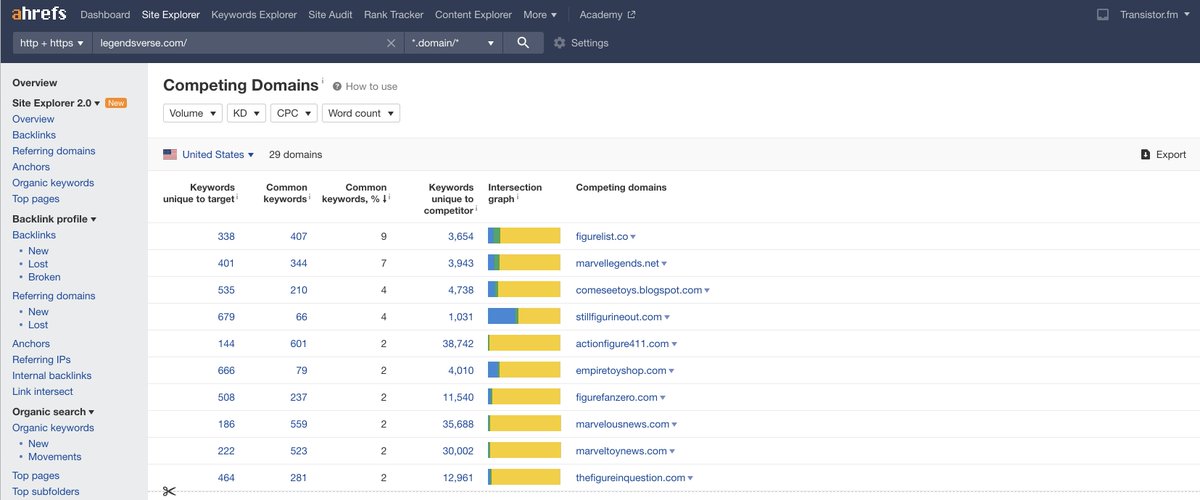
Task: Expand the Word count filter
Action: tap(360, 113)
